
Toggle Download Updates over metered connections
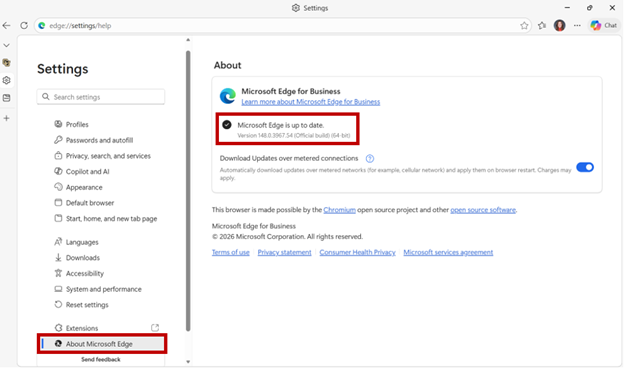tap(585, 167)
